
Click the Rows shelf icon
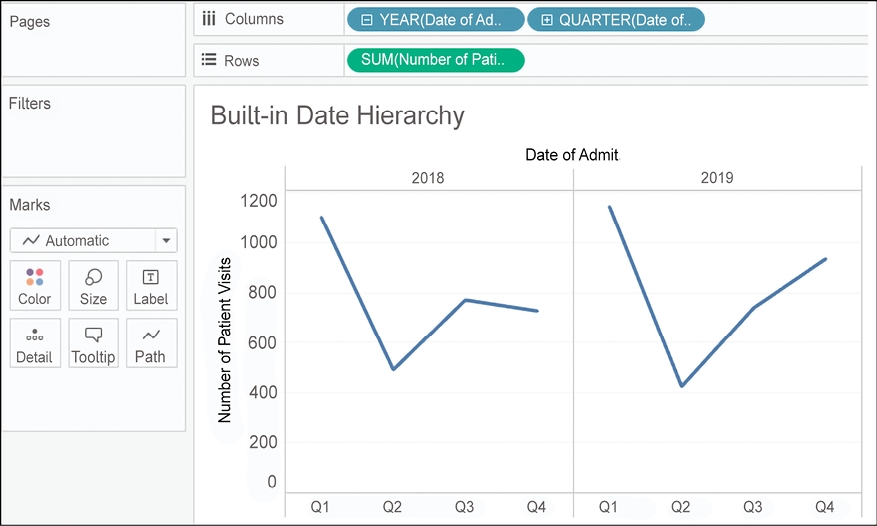pos(209,61)
